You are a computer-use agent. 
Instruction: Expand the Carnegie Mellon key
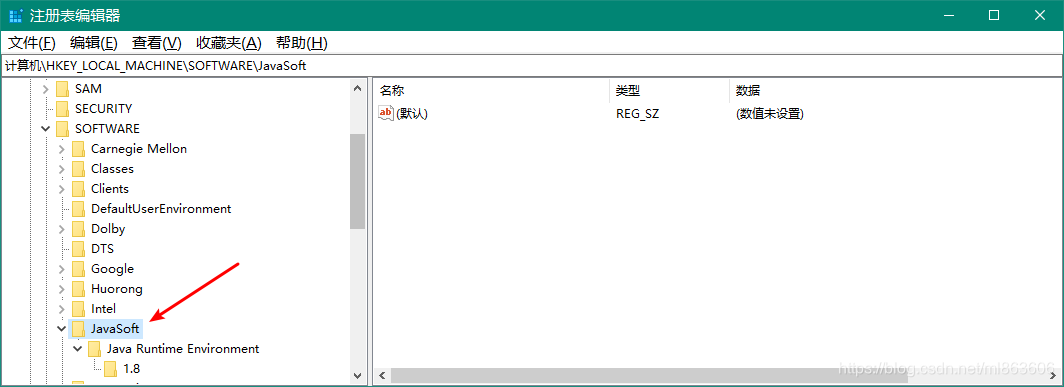62,149
